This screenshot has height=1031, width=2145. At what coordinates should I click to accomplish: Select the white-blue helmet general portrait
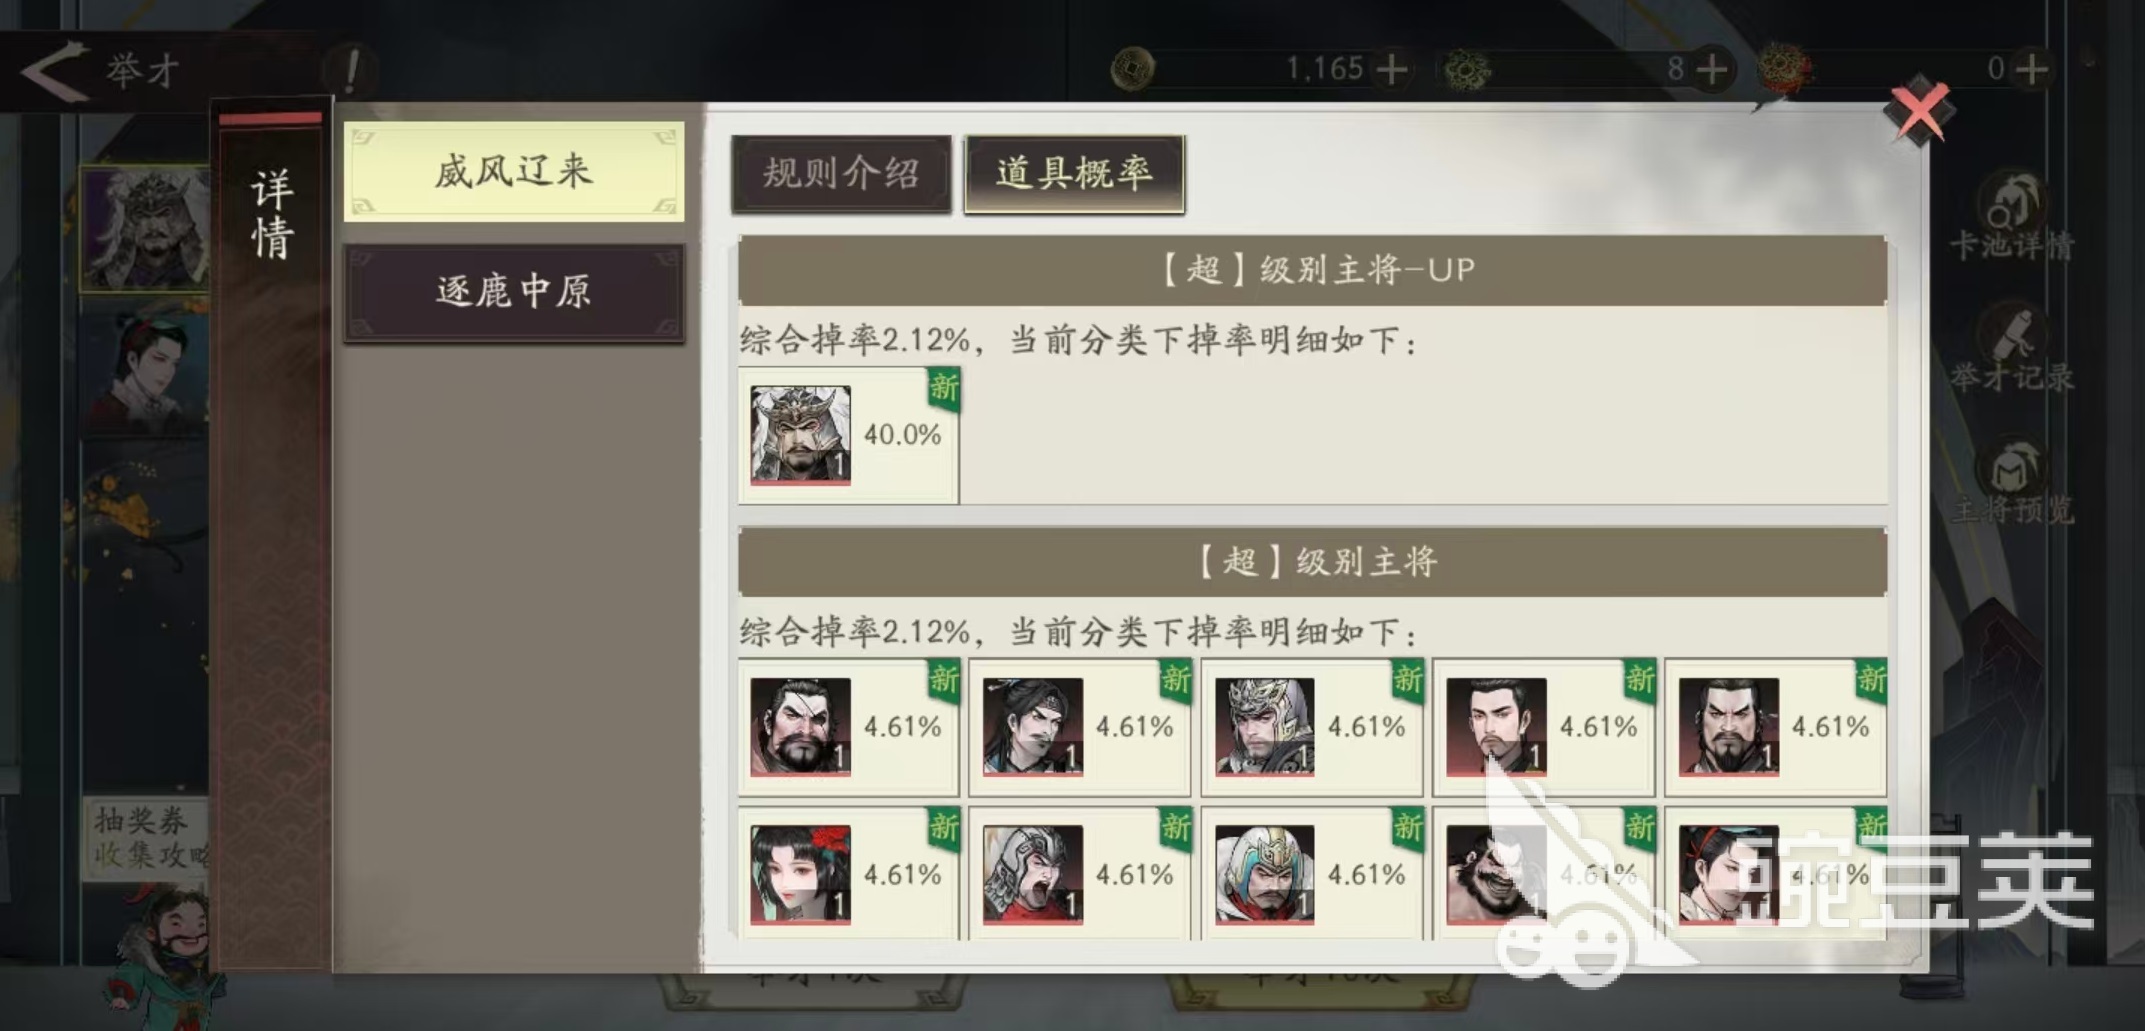(x=1264, y=875)
